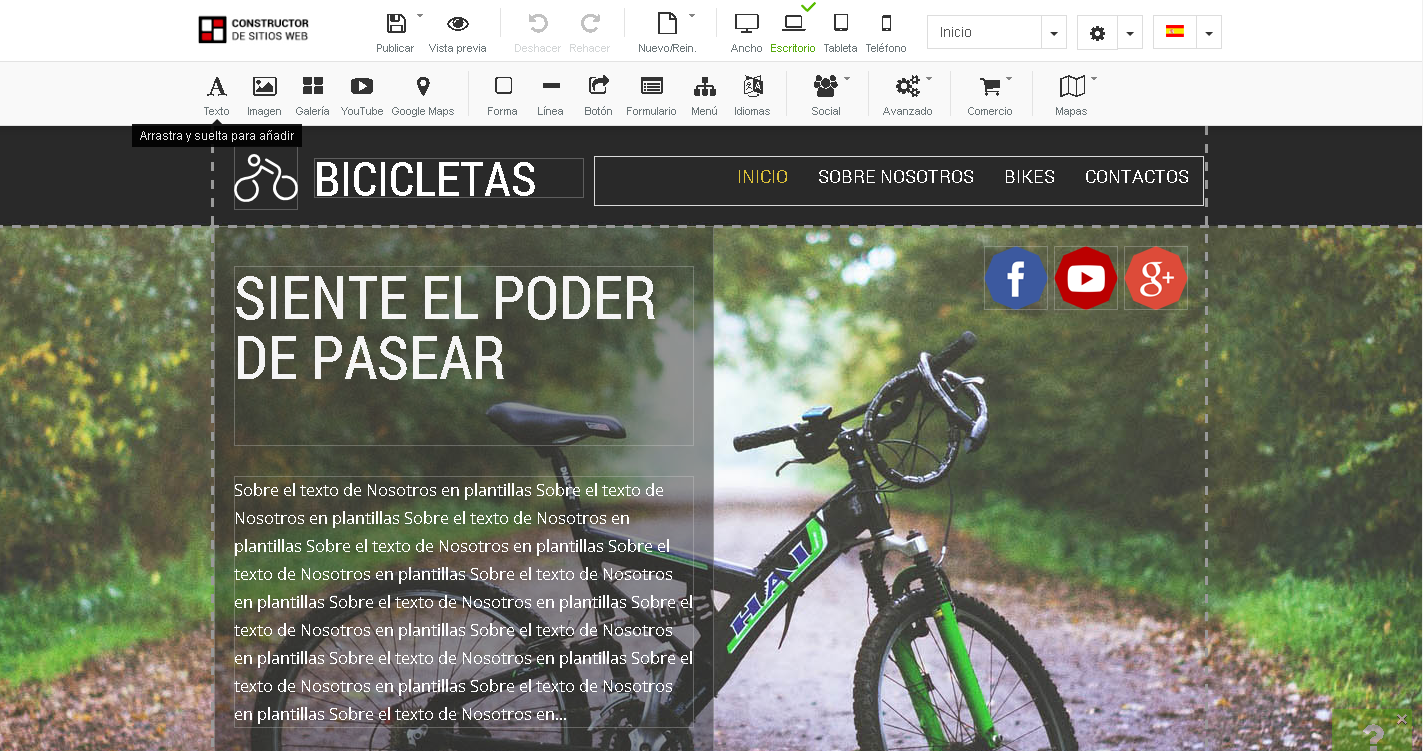Screen dimensions: 1423x751
Task: Expand the Avanzado dropdown arrow
Action: 929,78
